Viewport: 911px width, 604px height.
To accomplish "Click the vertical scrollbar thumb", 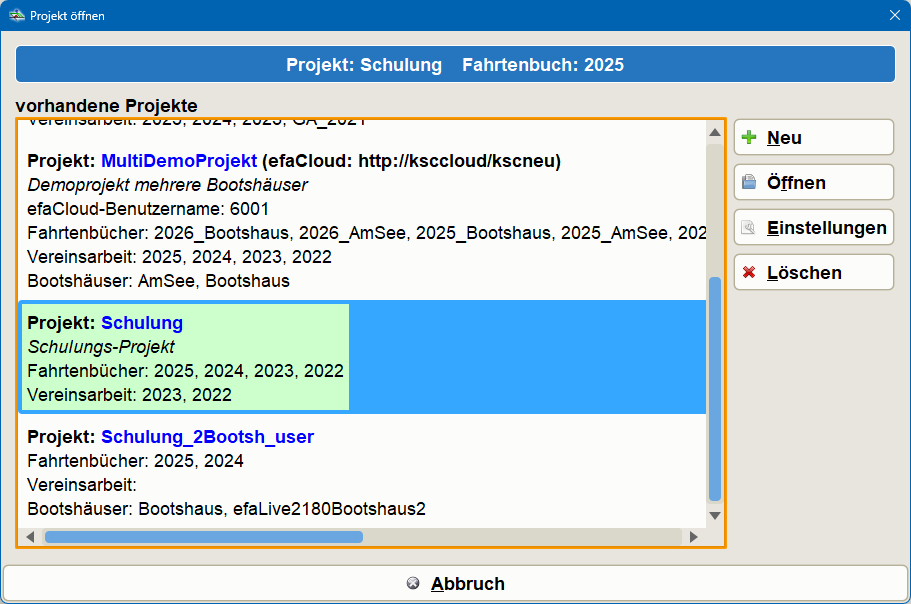I will pos(715,390).
